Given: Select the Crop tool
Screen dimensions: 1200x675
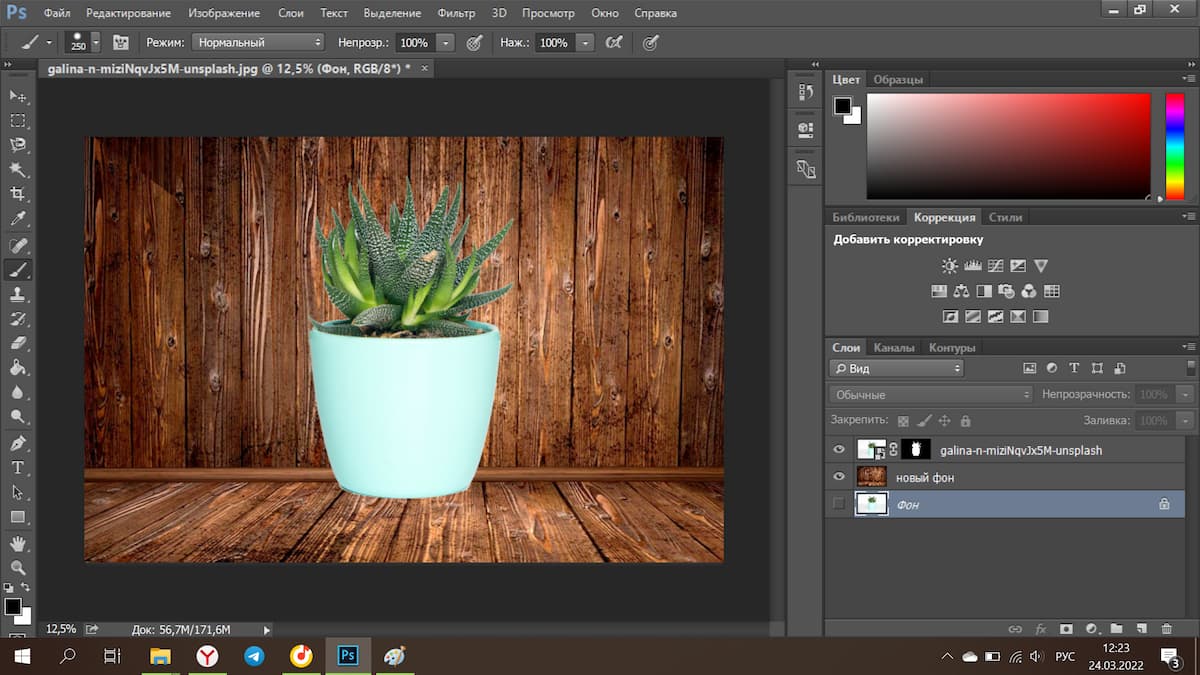Looking at the screenshot, I should coord(18,194).
